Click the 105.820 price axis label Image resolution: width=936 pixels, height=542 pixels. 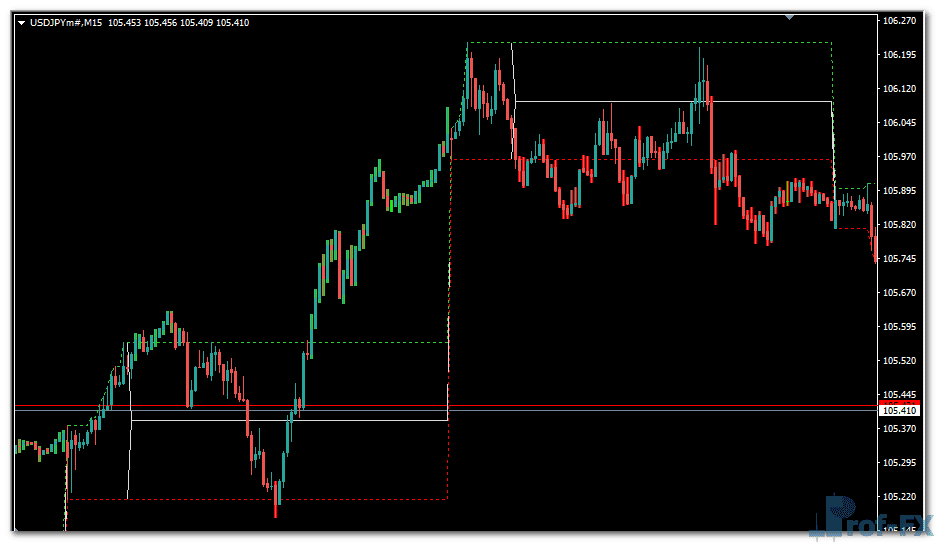(x=900, y=225)
